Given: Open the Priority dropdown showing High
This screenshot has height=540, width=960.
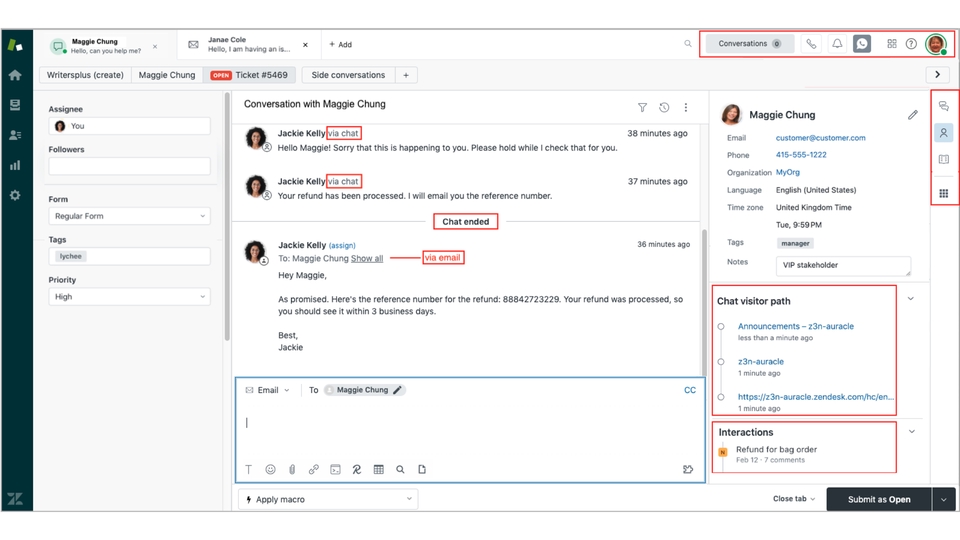Looking at the screenshot, I should 129,297.
